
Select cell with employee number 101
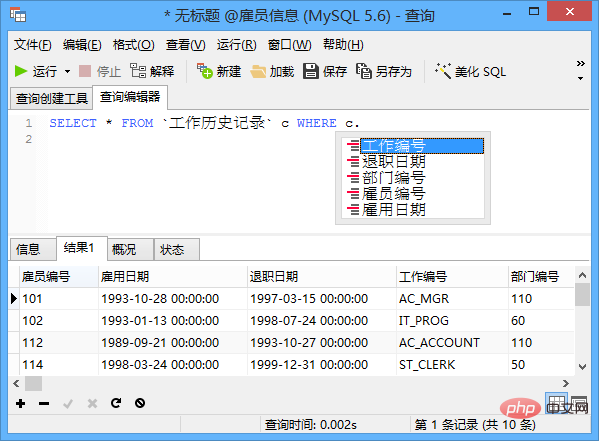point(59,298)
